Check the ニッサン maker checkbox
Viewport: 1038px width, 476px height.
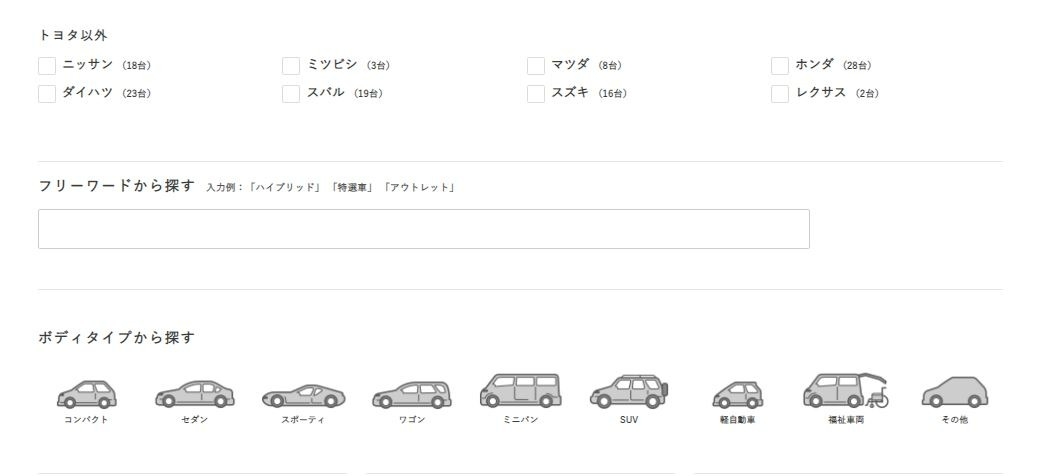[47, 66]
